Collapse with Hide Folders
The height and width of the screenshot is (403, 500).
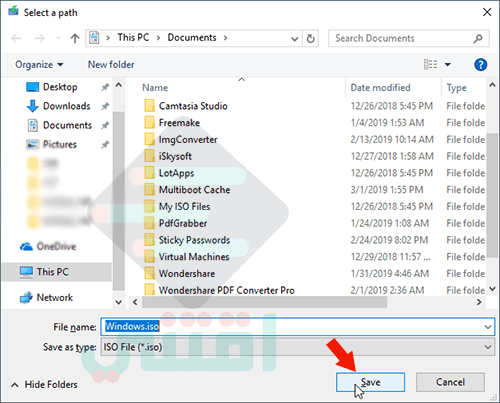pos(44,385)
